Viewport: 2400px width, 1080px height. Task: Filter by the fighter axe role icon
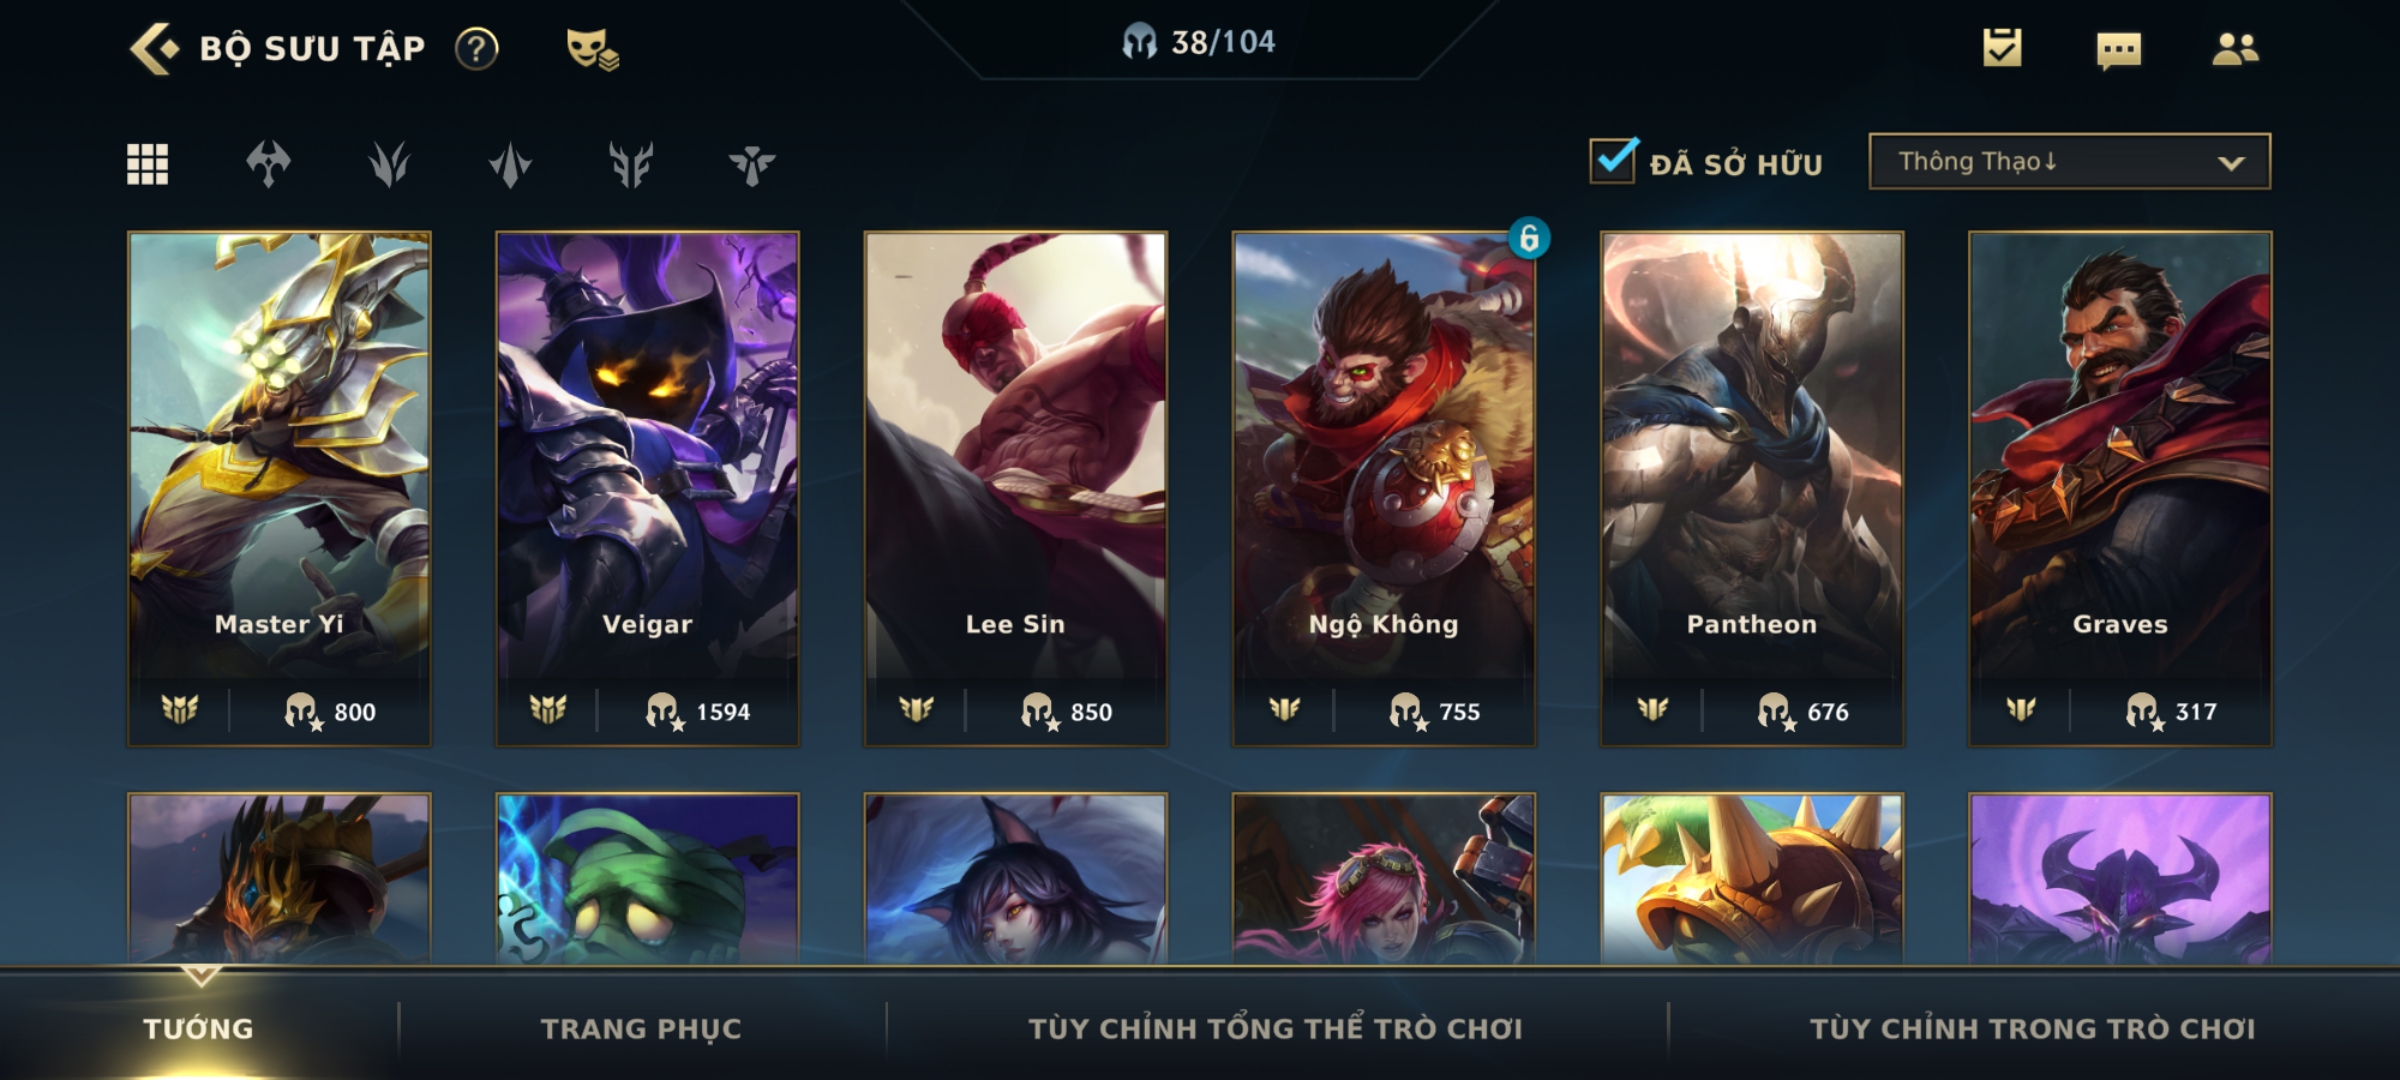click(x=269, y=164)
